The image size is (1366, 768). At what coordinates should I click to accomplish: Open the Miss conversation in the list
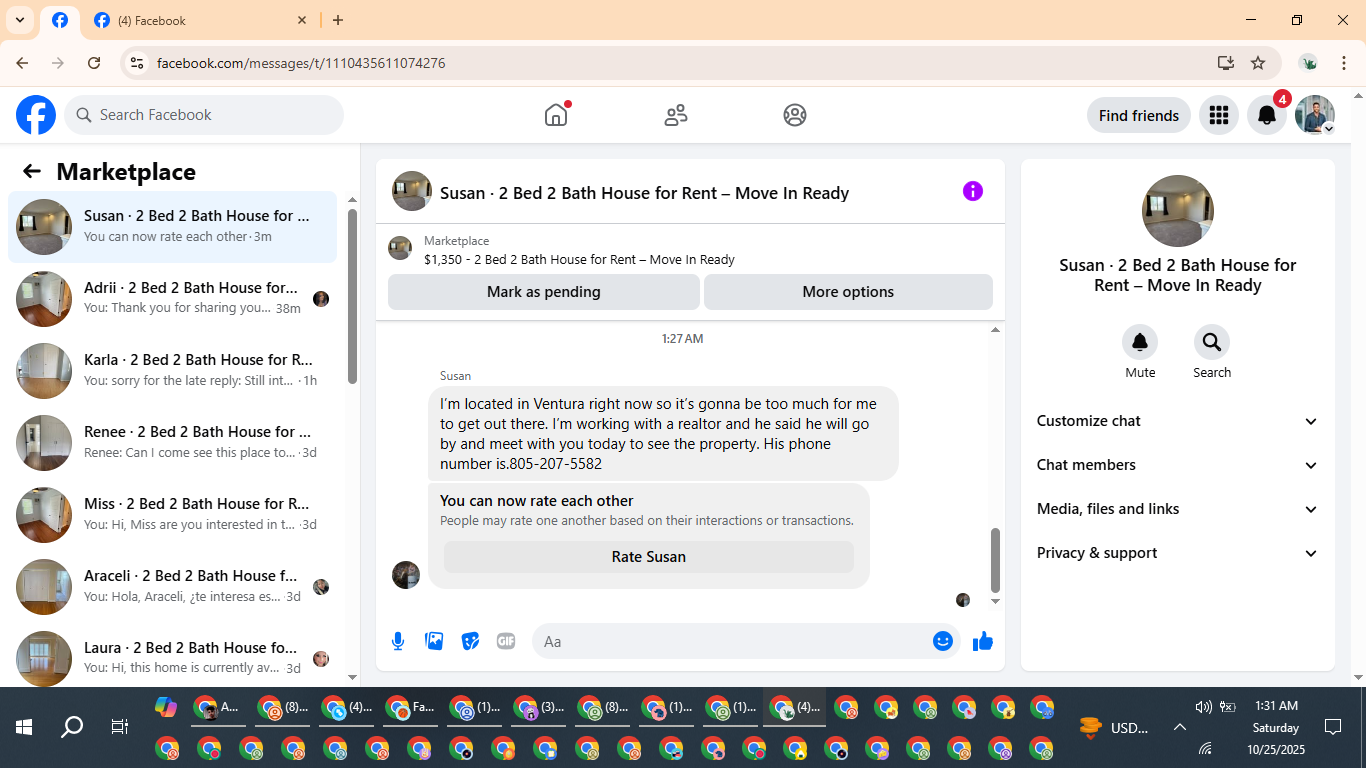pos(172,515)
